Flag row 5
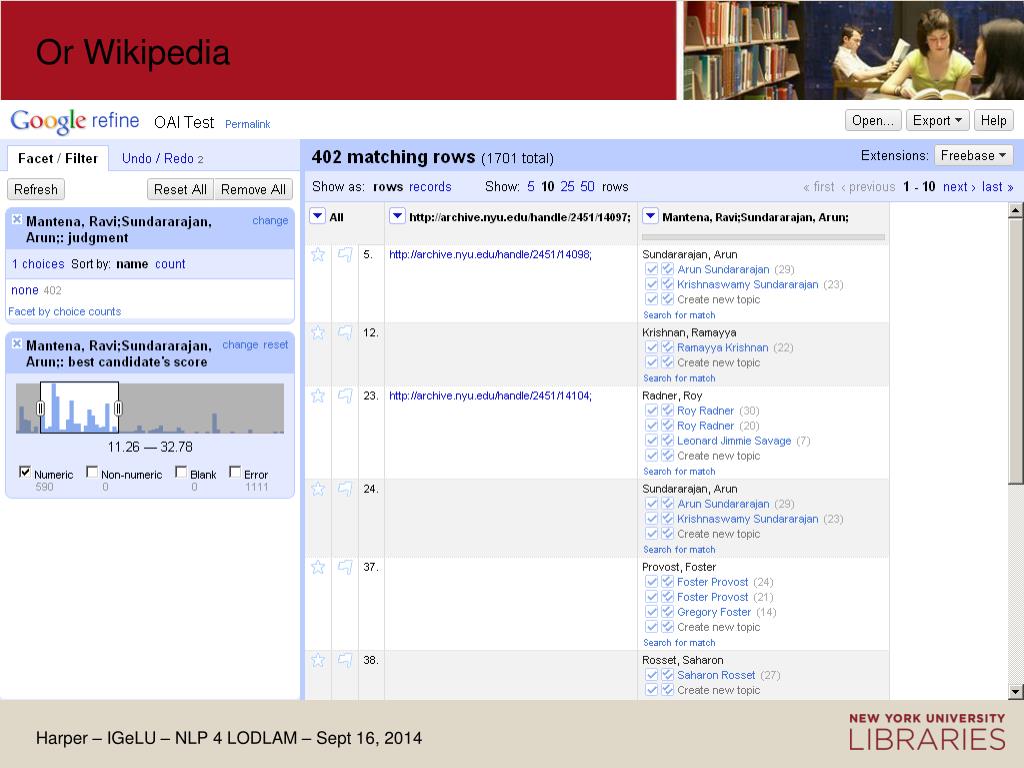The width and height of the screenshot is (1024, 768). coord(345,255)
